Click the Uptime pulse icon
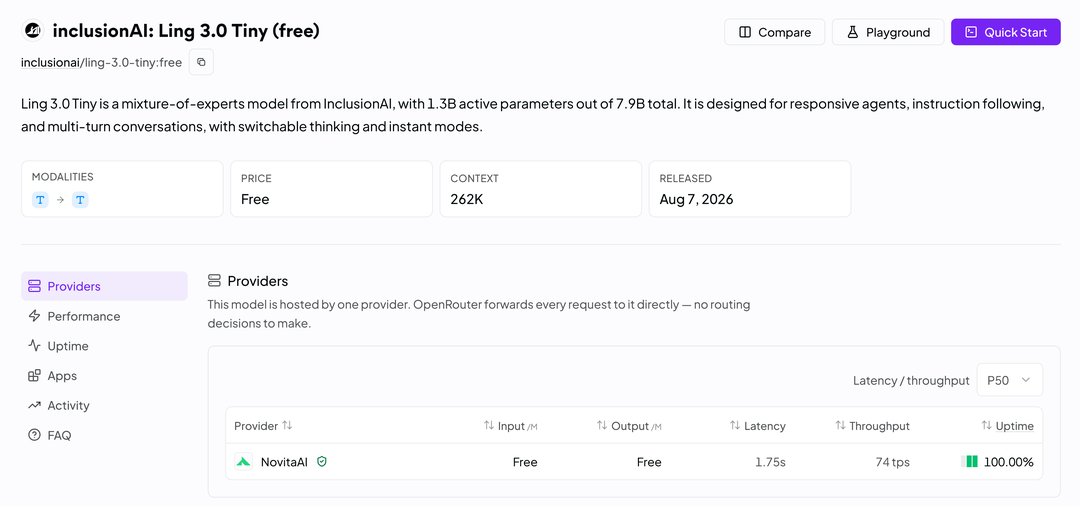The width and height of the screenshot is (1080, 506). click(x=34, y=346)
